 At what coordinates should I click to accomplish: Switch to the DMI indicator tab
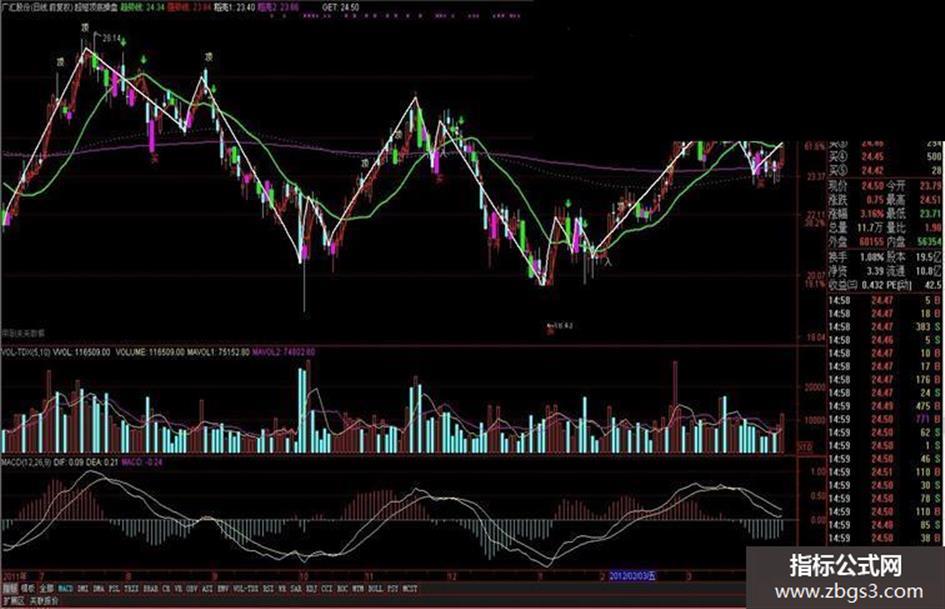(83, 588)
